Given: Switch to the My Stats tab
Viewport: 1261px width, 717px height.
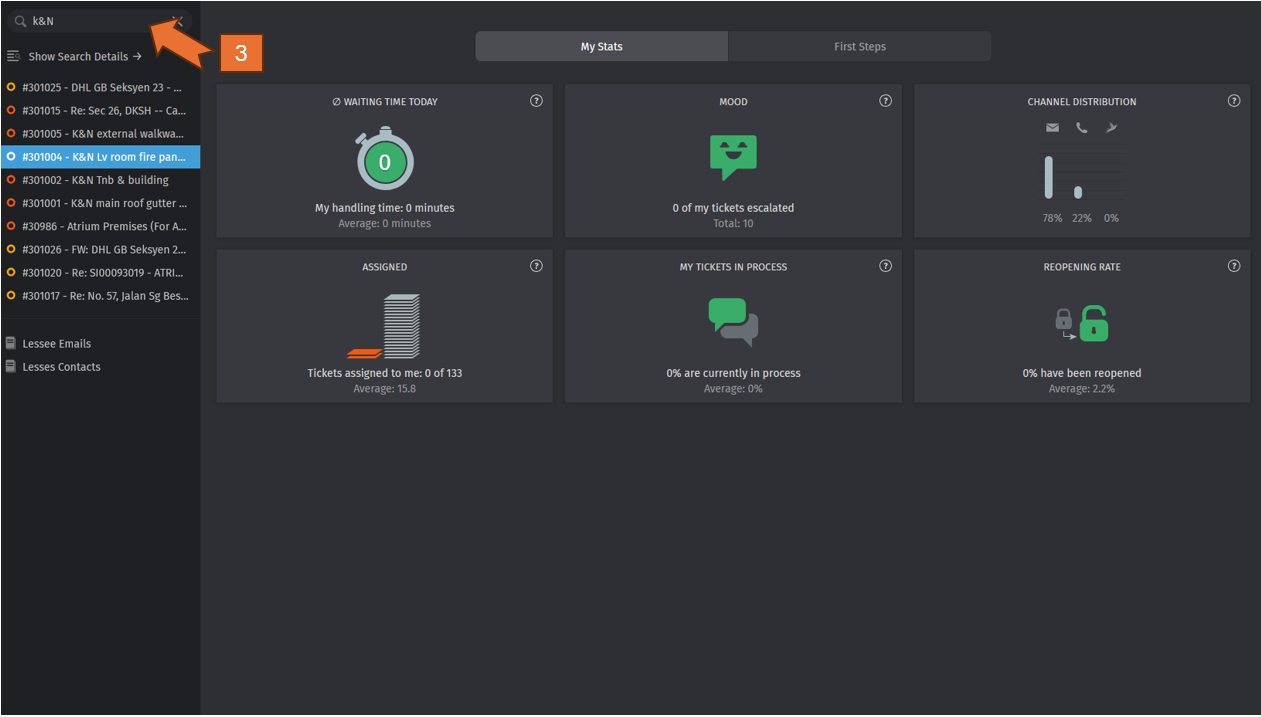Looking at the screenshot, I should click(x=601, y=47).
